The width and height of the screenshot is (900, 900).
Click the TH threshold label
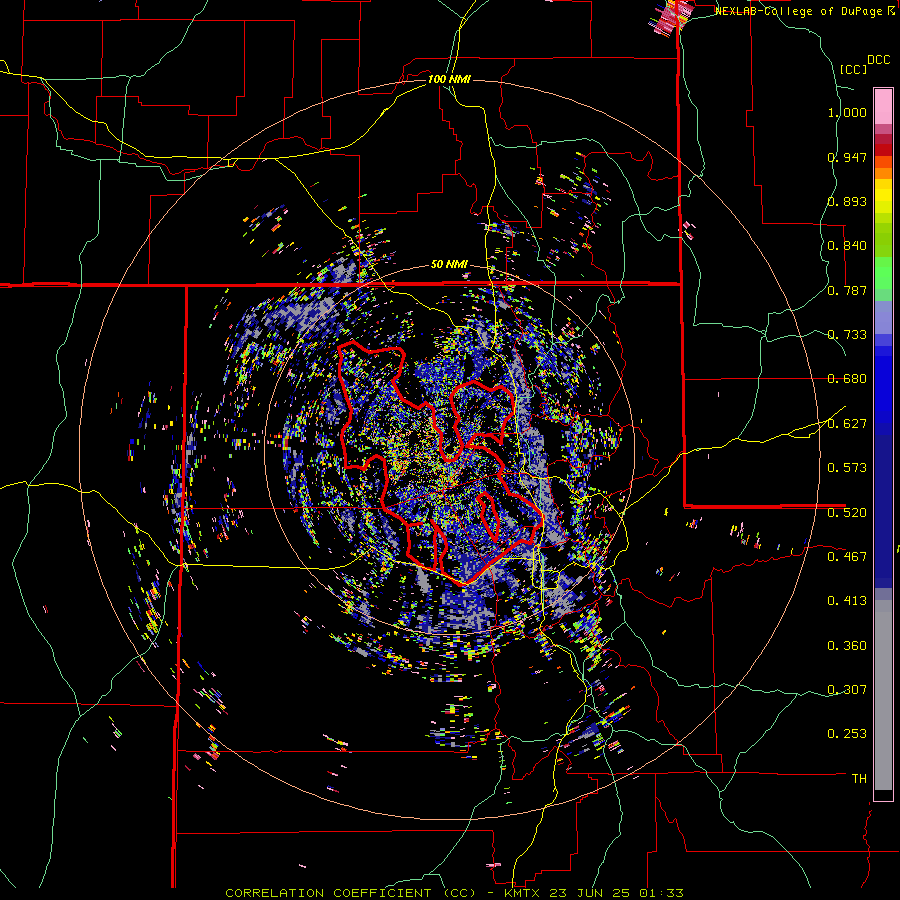(859, 779)
